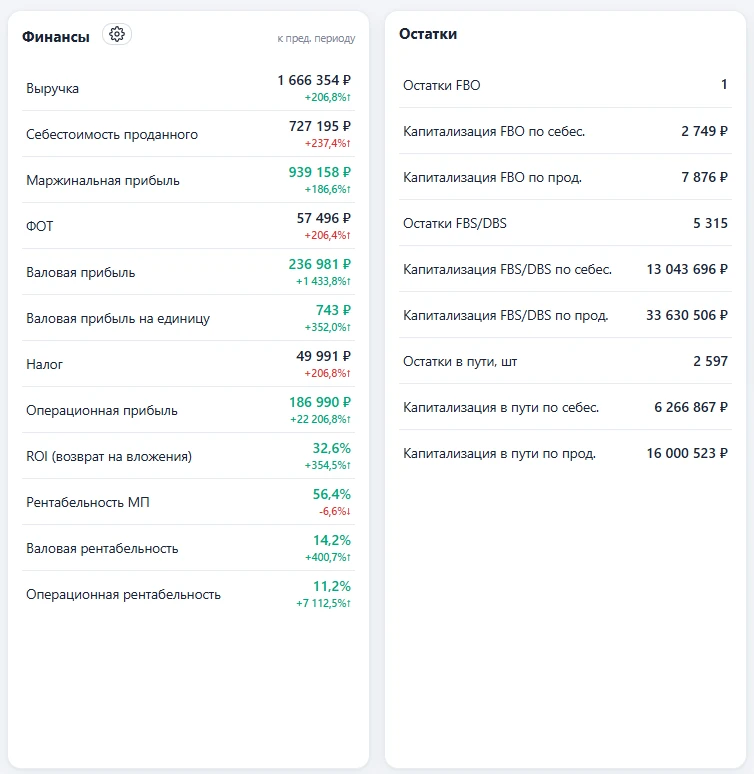The image size is (754, 774).
Task: Select the Остатки в пути, шт label
Action: click(460, 361)
